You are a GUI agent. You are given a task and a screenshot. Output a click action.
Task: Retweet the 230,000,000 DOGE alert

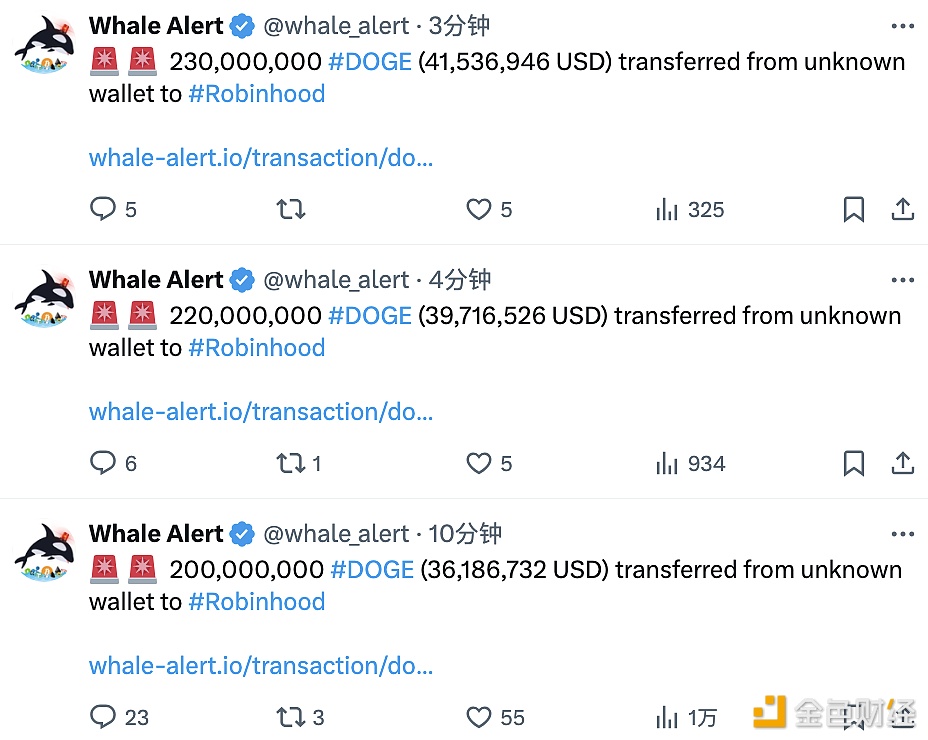[x=291, y=209]
